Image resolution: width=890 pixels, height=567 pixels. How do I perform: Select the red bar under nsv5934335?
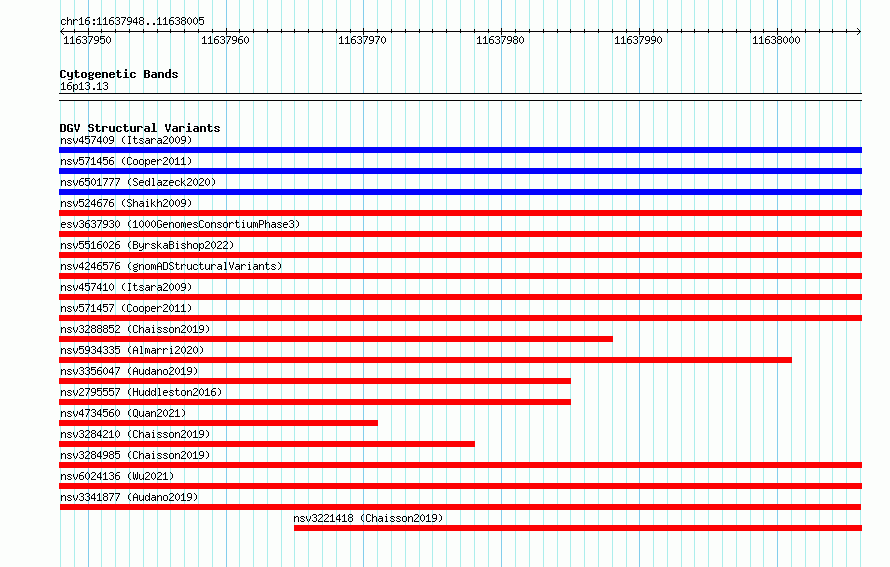point(425,360)
